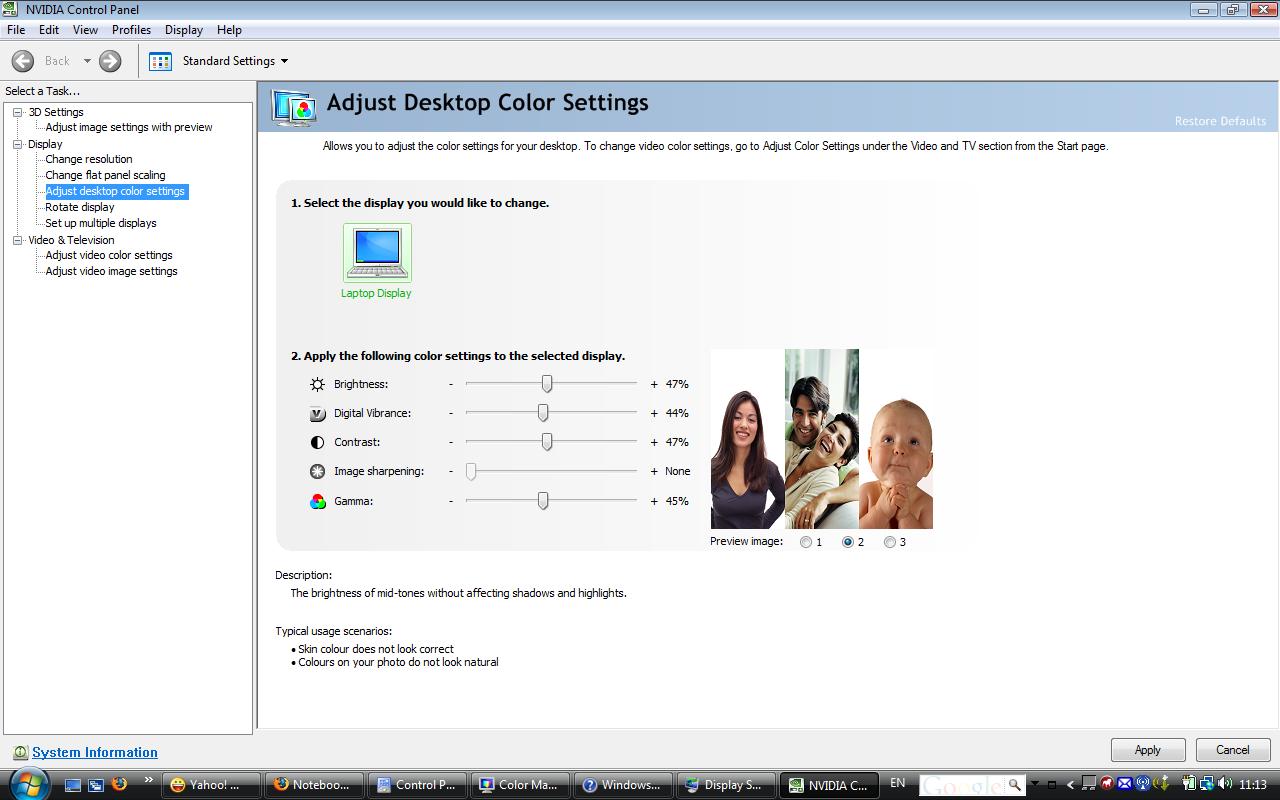The height and width of the screenshot is (800, 1280).
Task: Click Show Desktop quick launch icon
Action: [72, 785]
